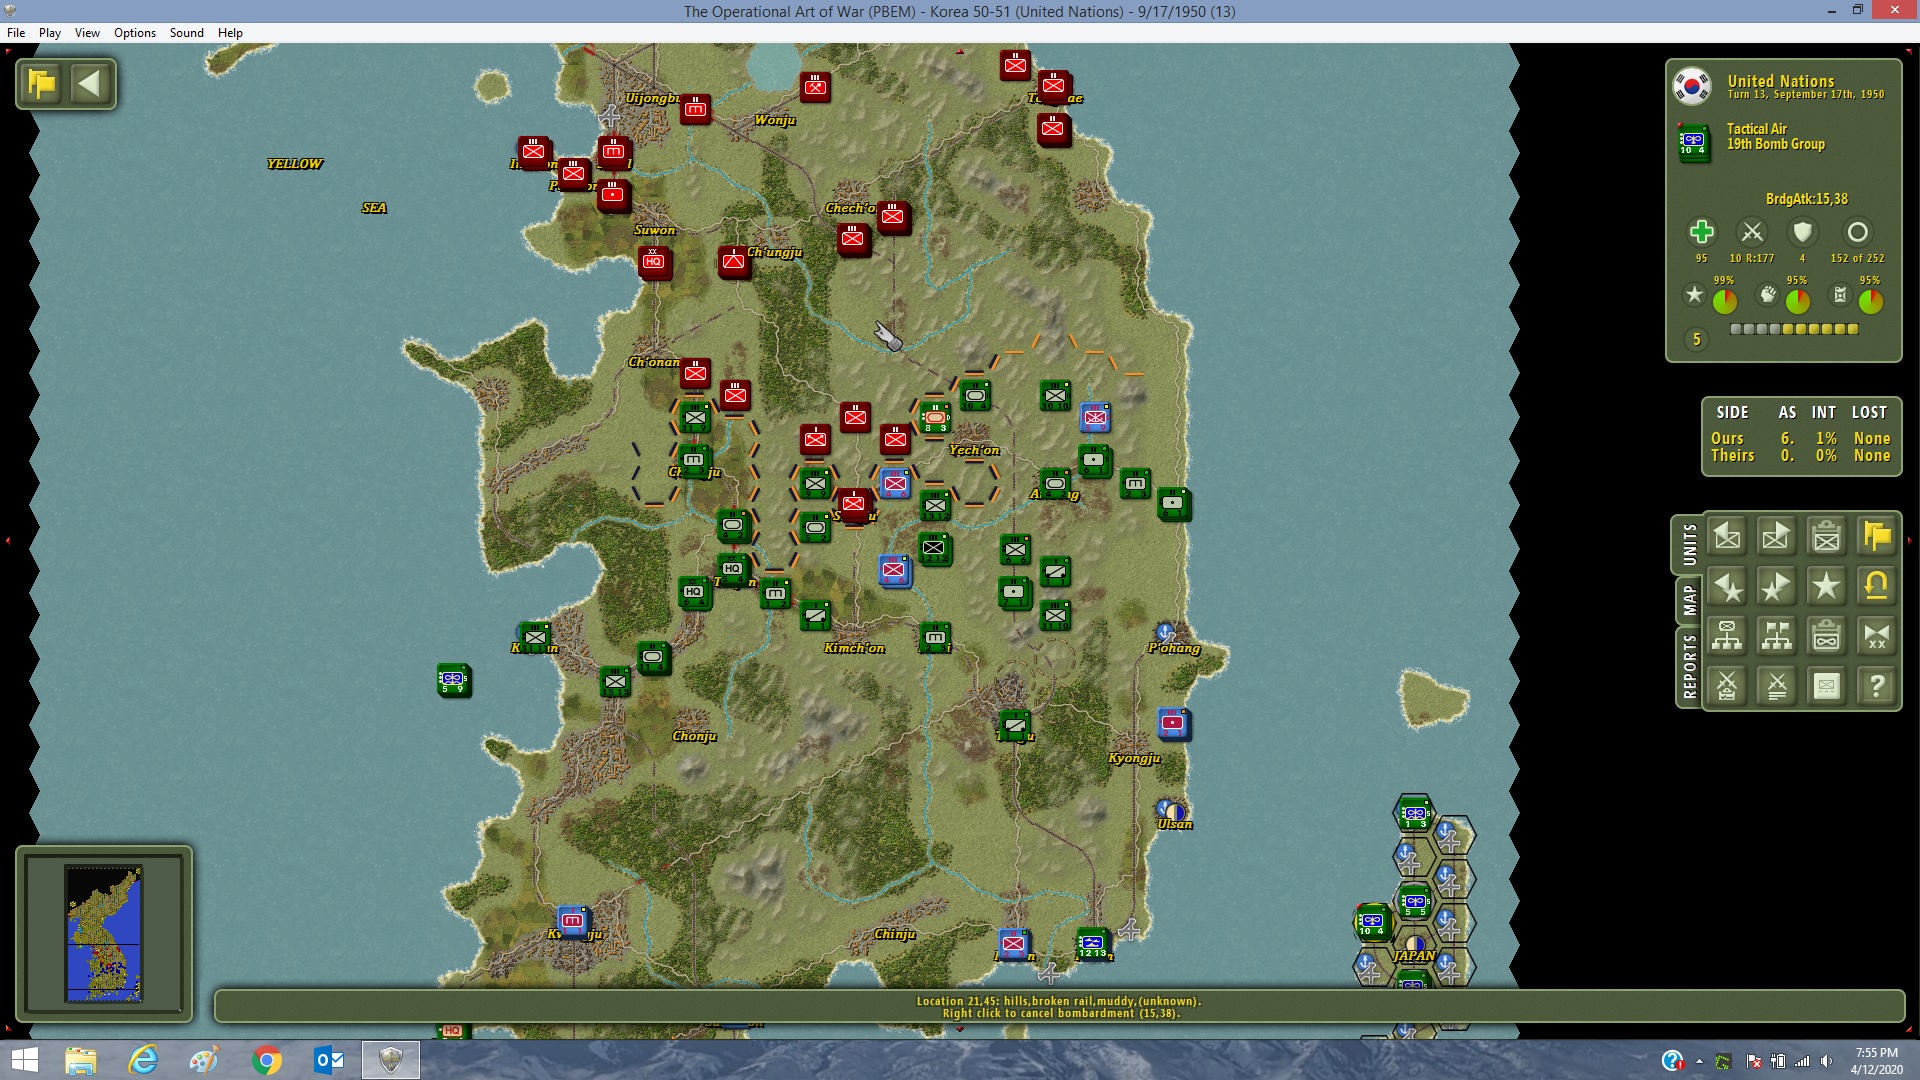Select the red HQ unit near Suwon
This screenshot has width=1920, height=1080.
[x=654, y=261]
